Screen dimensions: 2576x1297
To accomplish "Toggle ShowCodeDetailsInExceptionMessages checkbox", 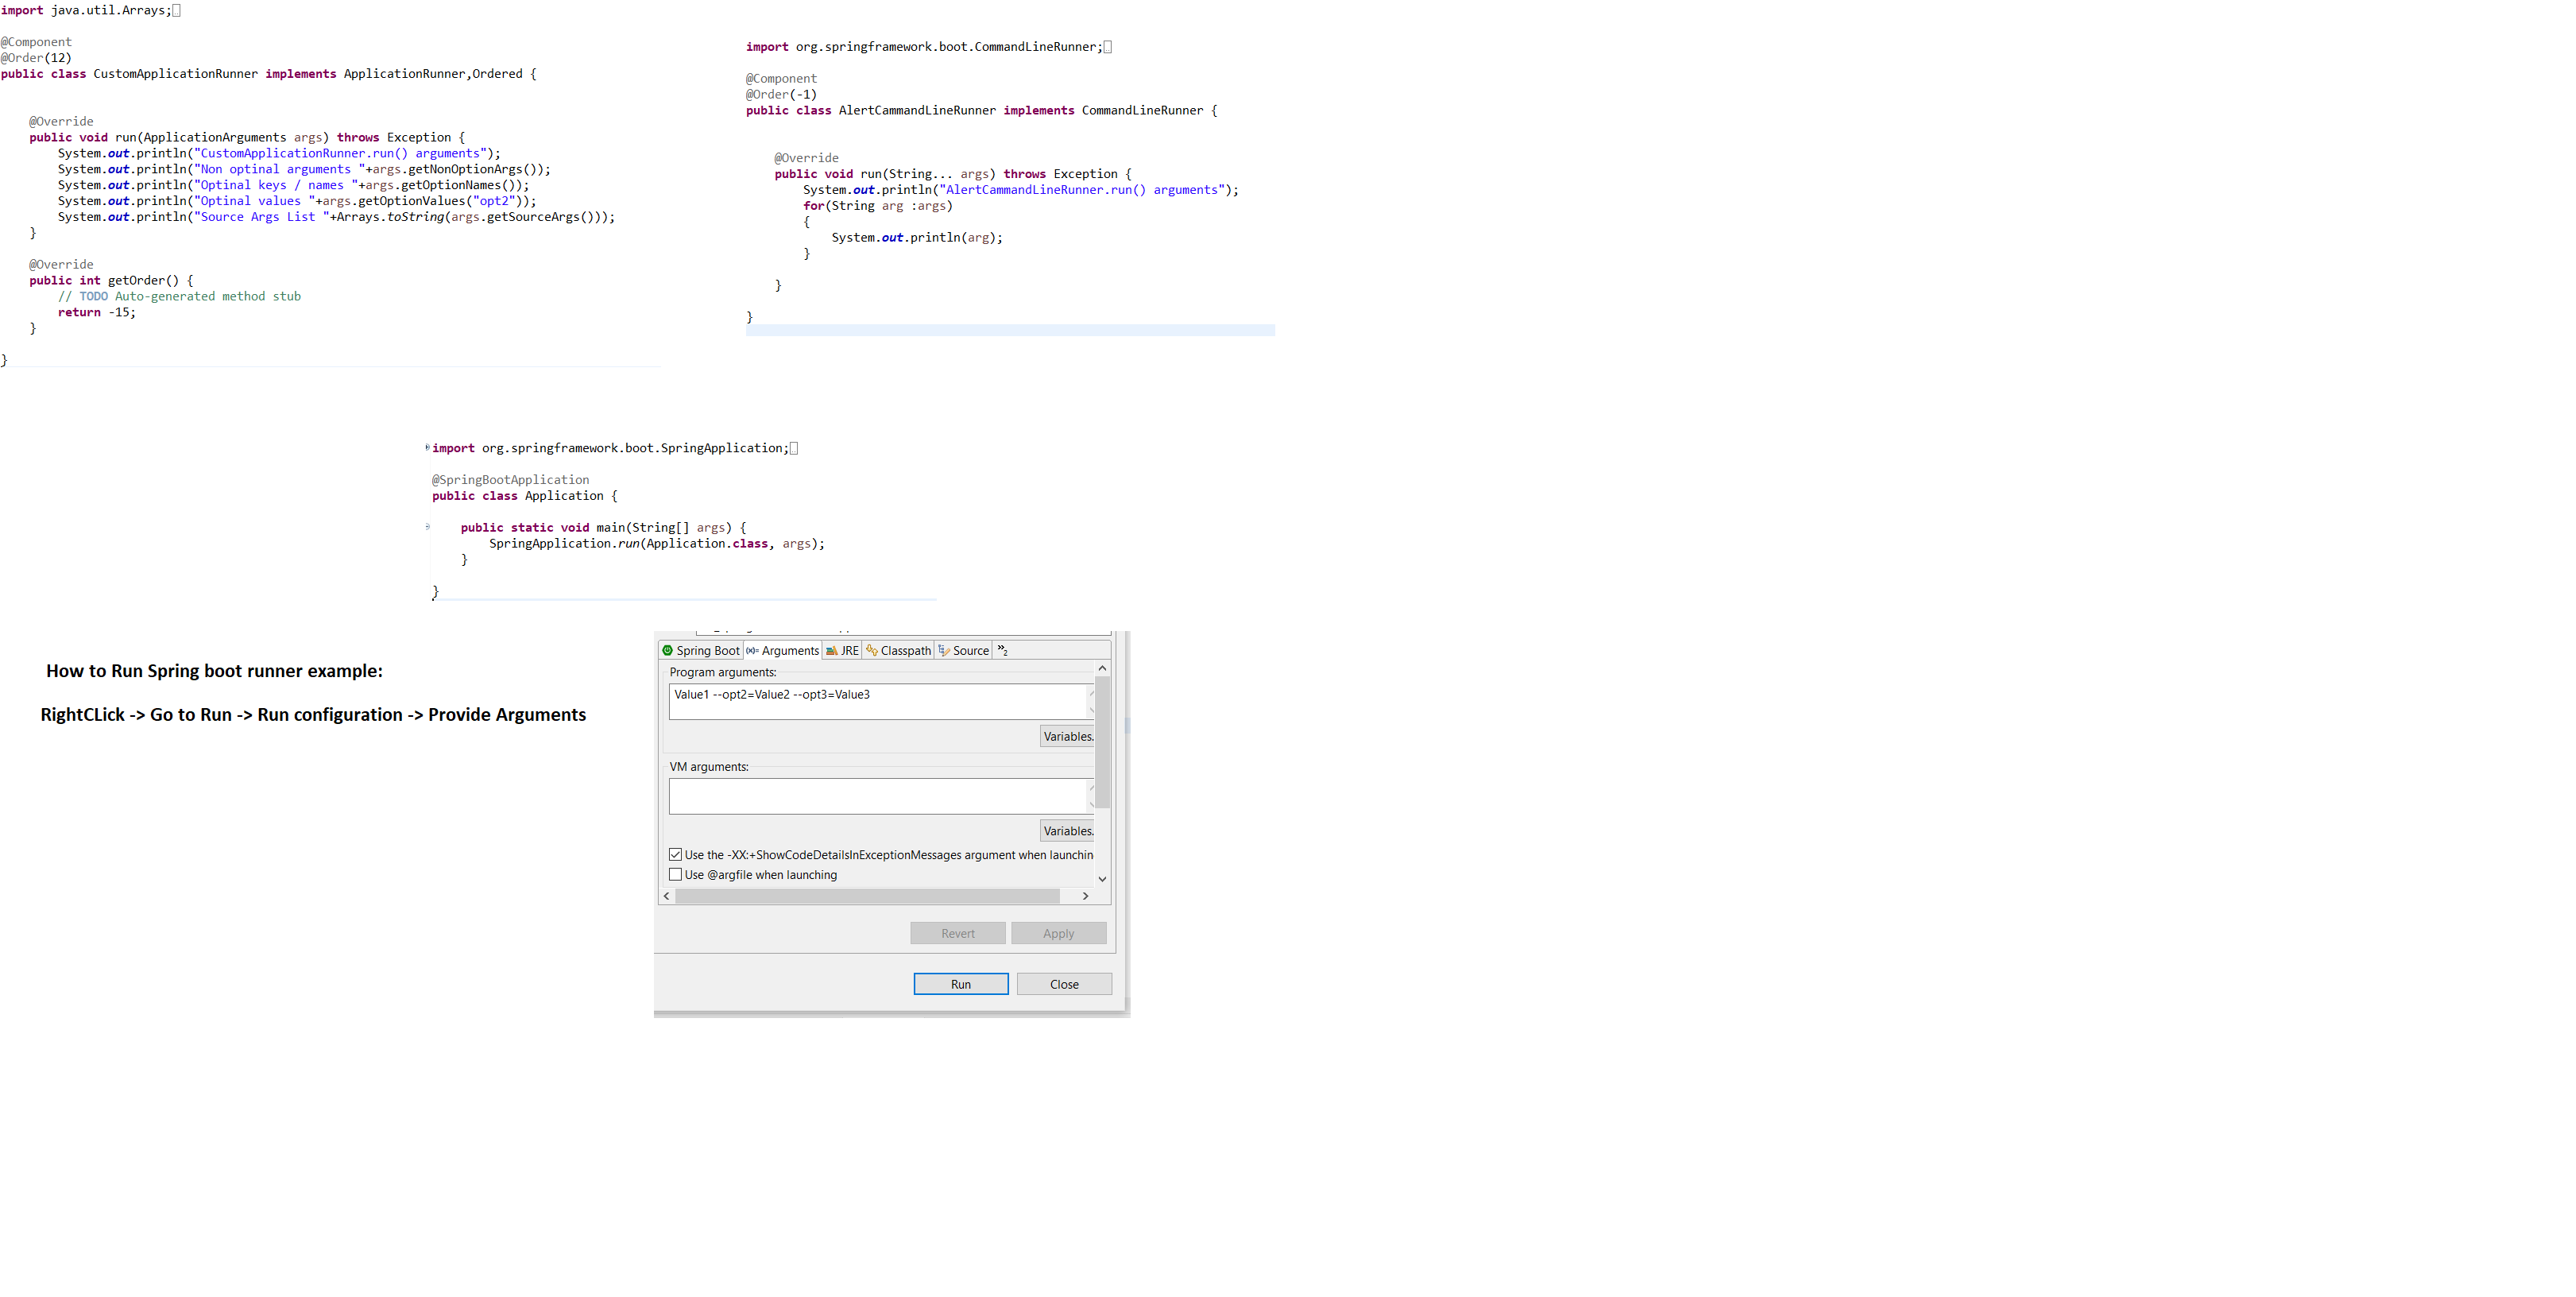I will [x=676, y=854].
